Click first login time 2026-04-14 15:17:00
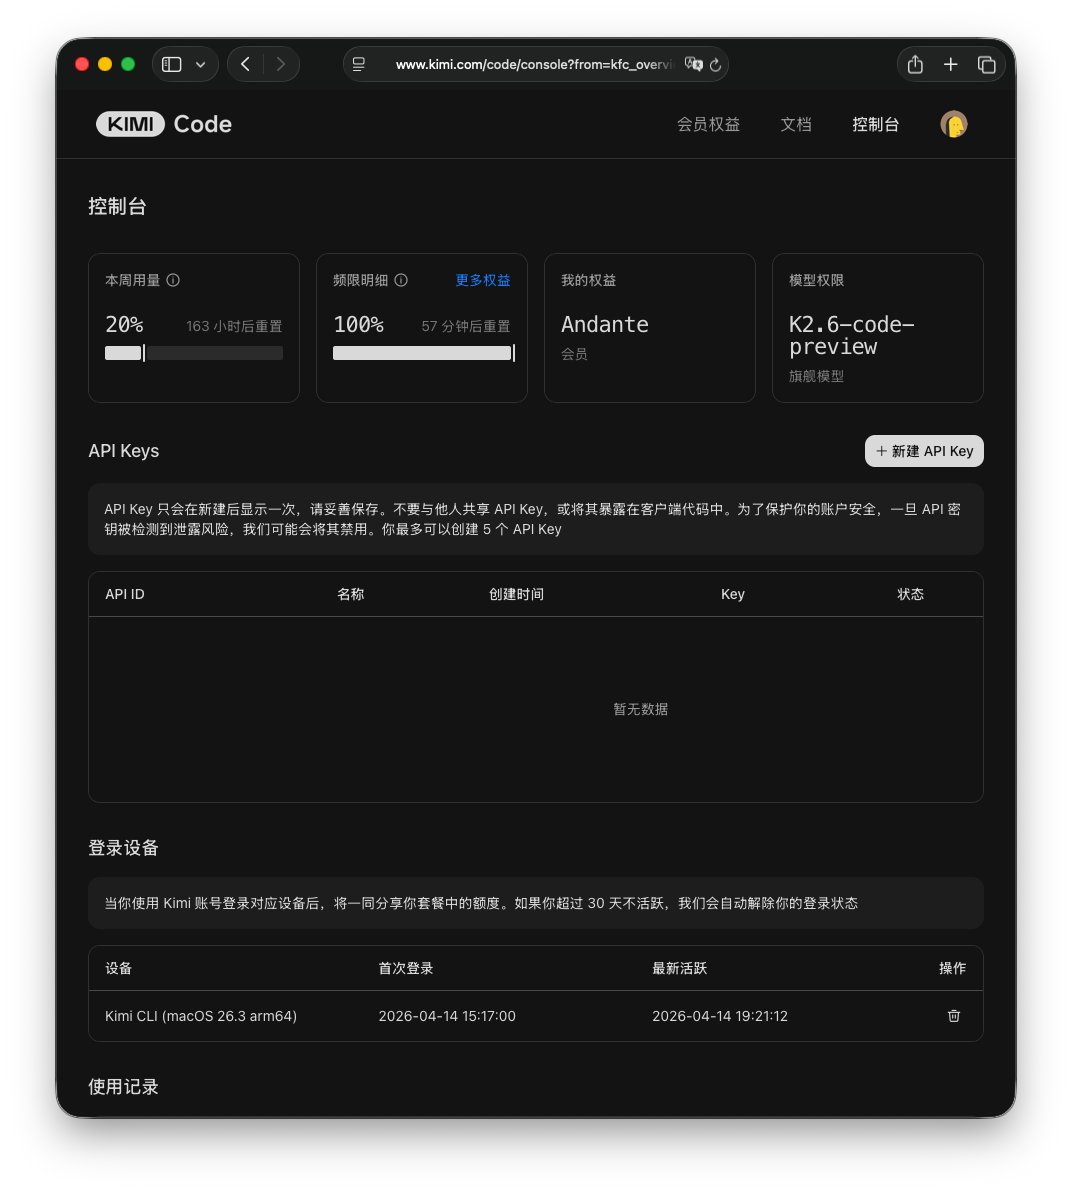Image resolution: width=1072 pixels, height=1192 pixels. (447, 1016)
